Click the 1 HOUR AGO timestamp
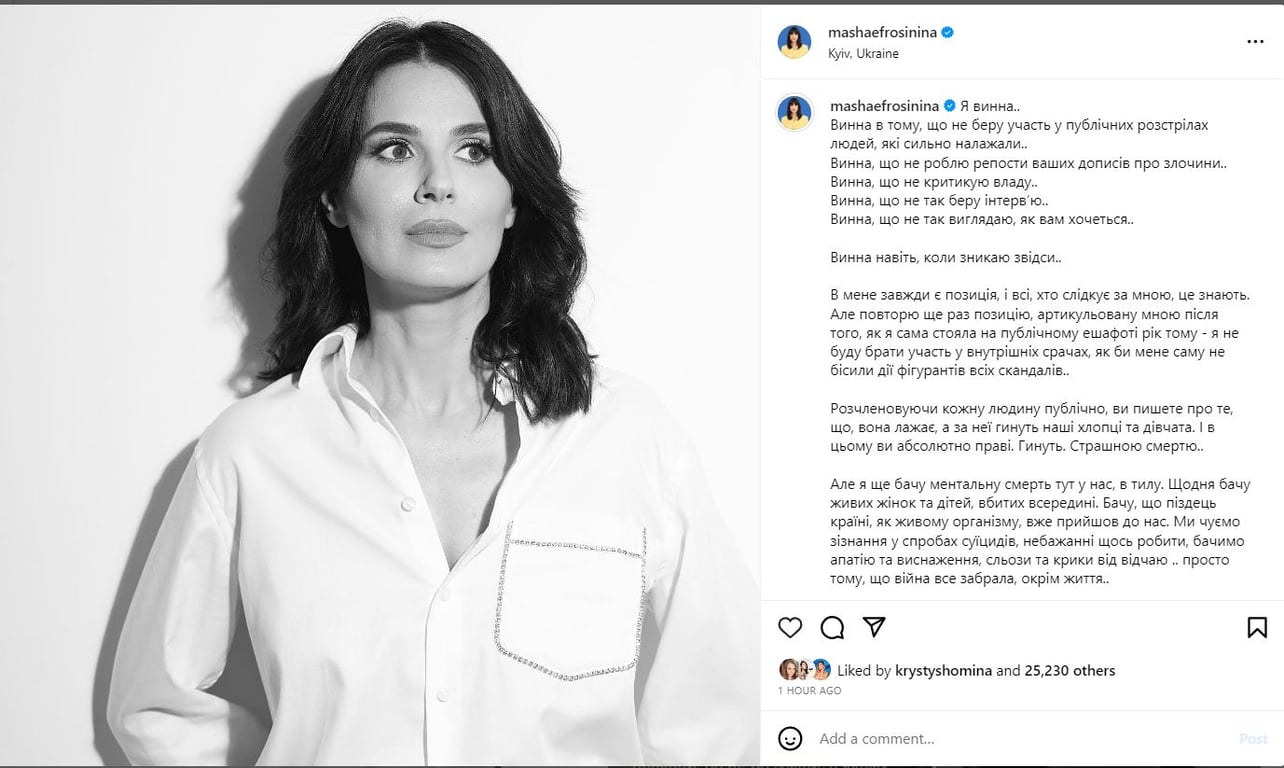This screenshot has height=768, width=1284. [x=809, y=691]
